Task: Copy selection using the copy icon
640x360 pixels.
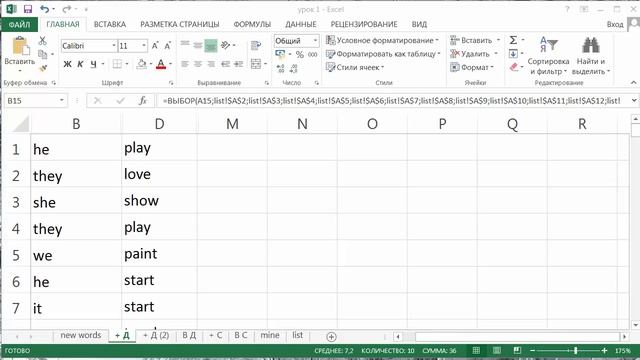Action: click(x=42, y=54)
